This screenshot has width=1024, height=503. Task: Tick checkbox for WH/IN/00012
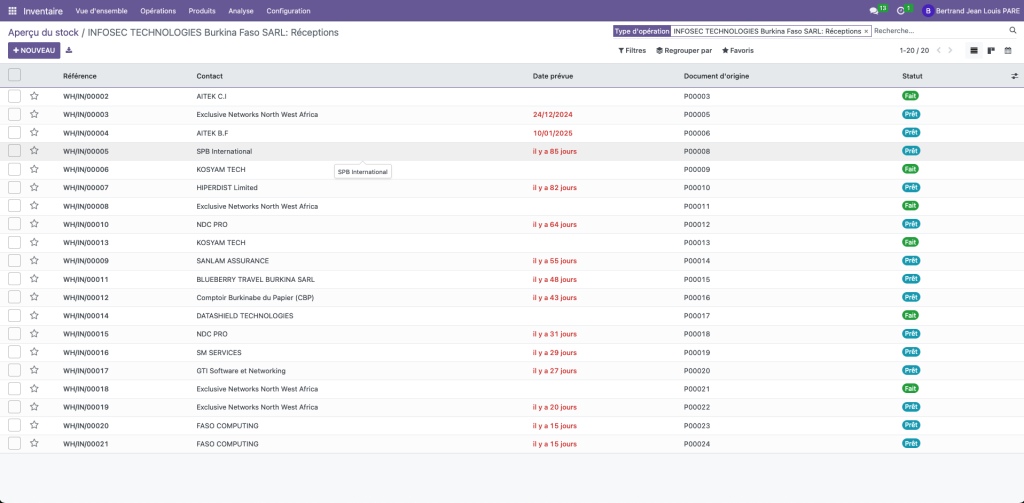click(x=14, y=297)
